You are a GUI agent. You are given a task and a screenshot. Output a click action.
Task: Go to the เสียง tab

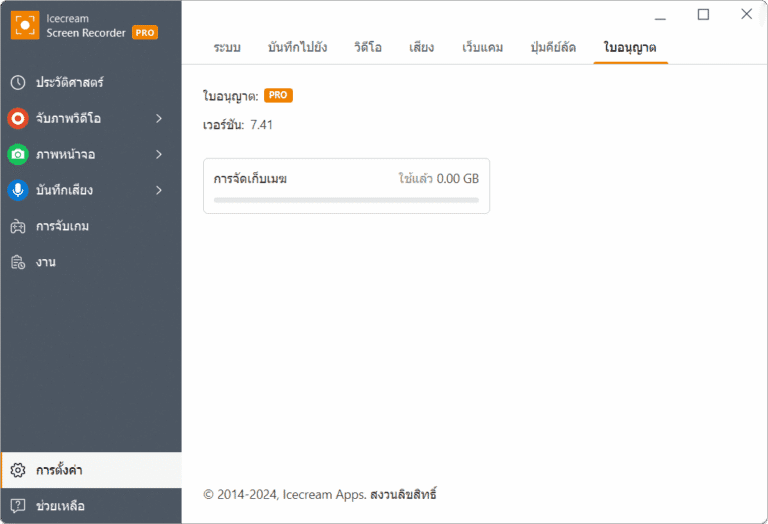pyautogui.click(x=422, y=48)
